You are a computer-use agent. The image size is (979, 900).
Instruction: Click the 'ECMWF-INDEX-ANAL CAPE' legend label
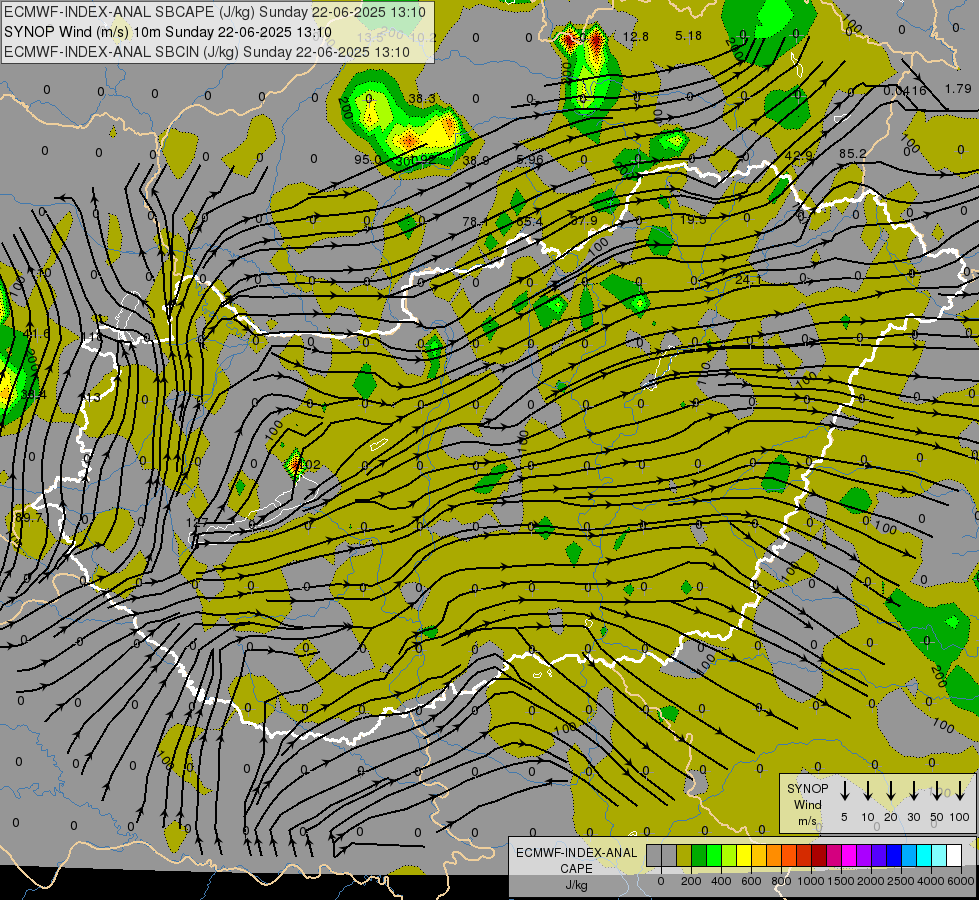pyautogui.click(x=576, y=860)
